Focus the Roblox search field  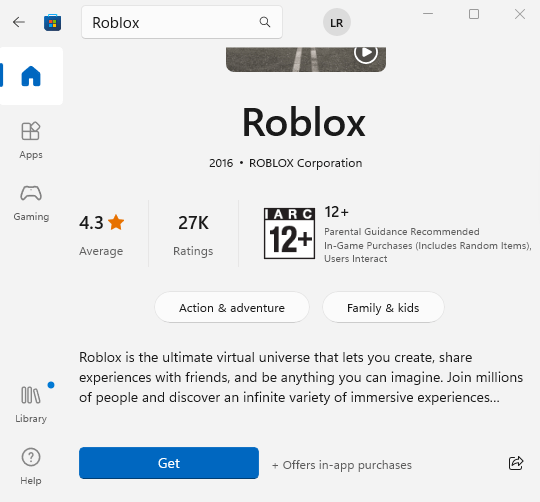(182, 22)
